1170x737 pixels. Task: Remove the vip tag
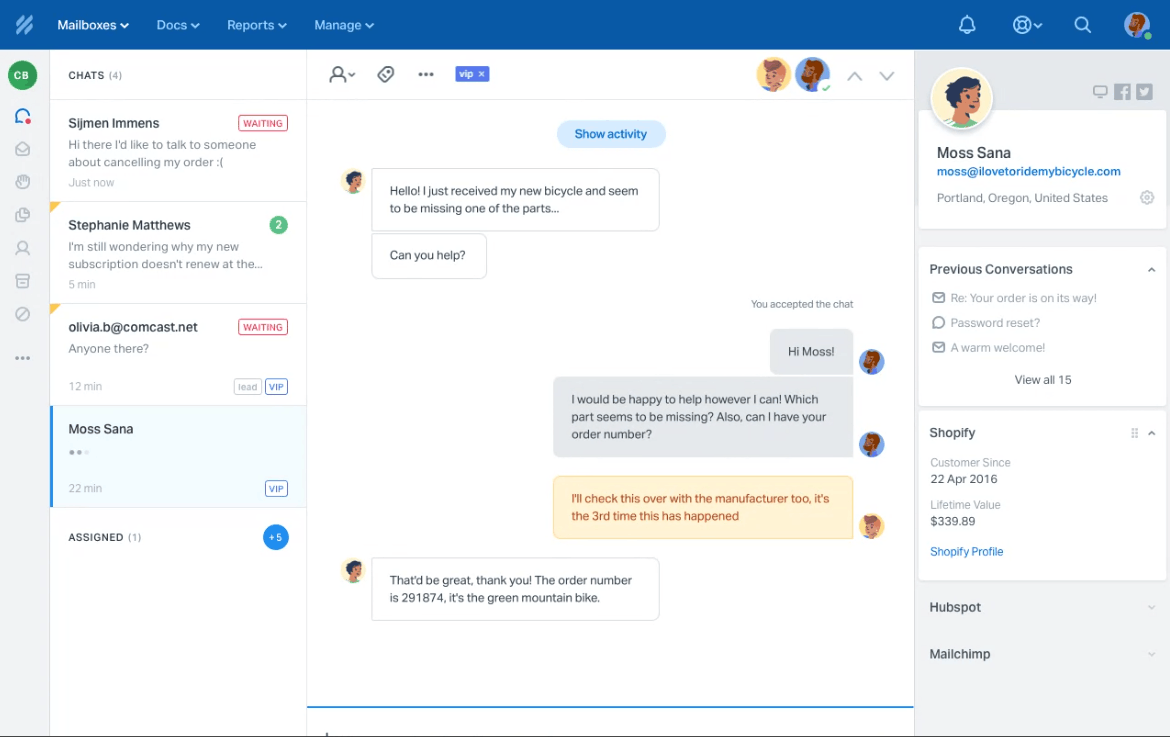point(482,74)
